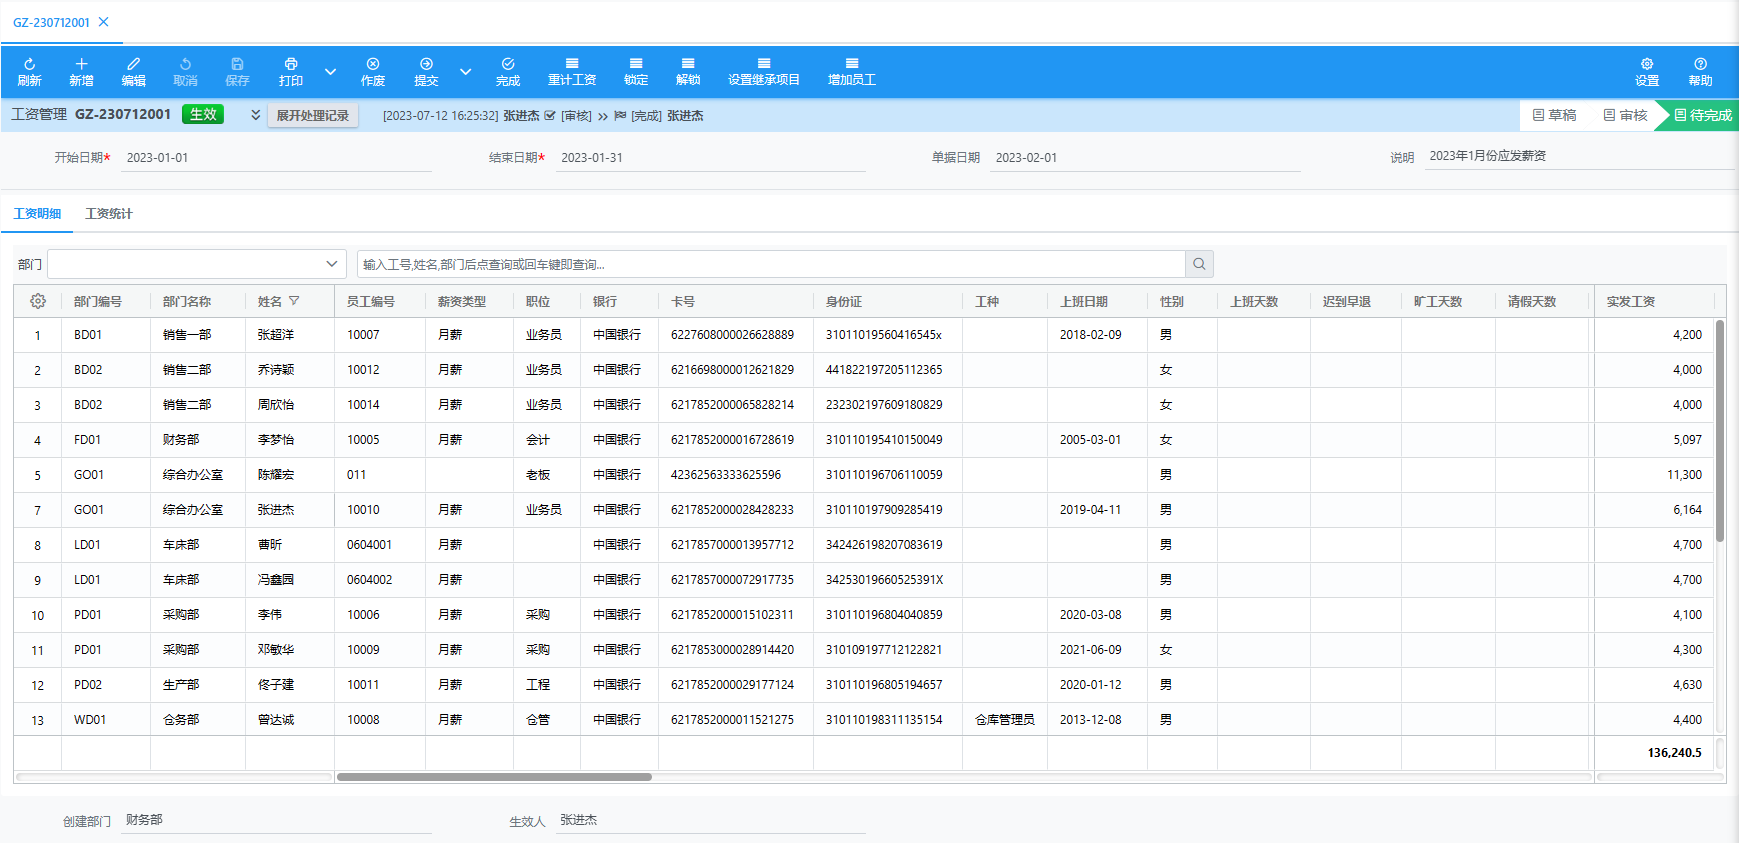Click the 完成 complete icon
1739x843 pixels.
tap(508, 64)
